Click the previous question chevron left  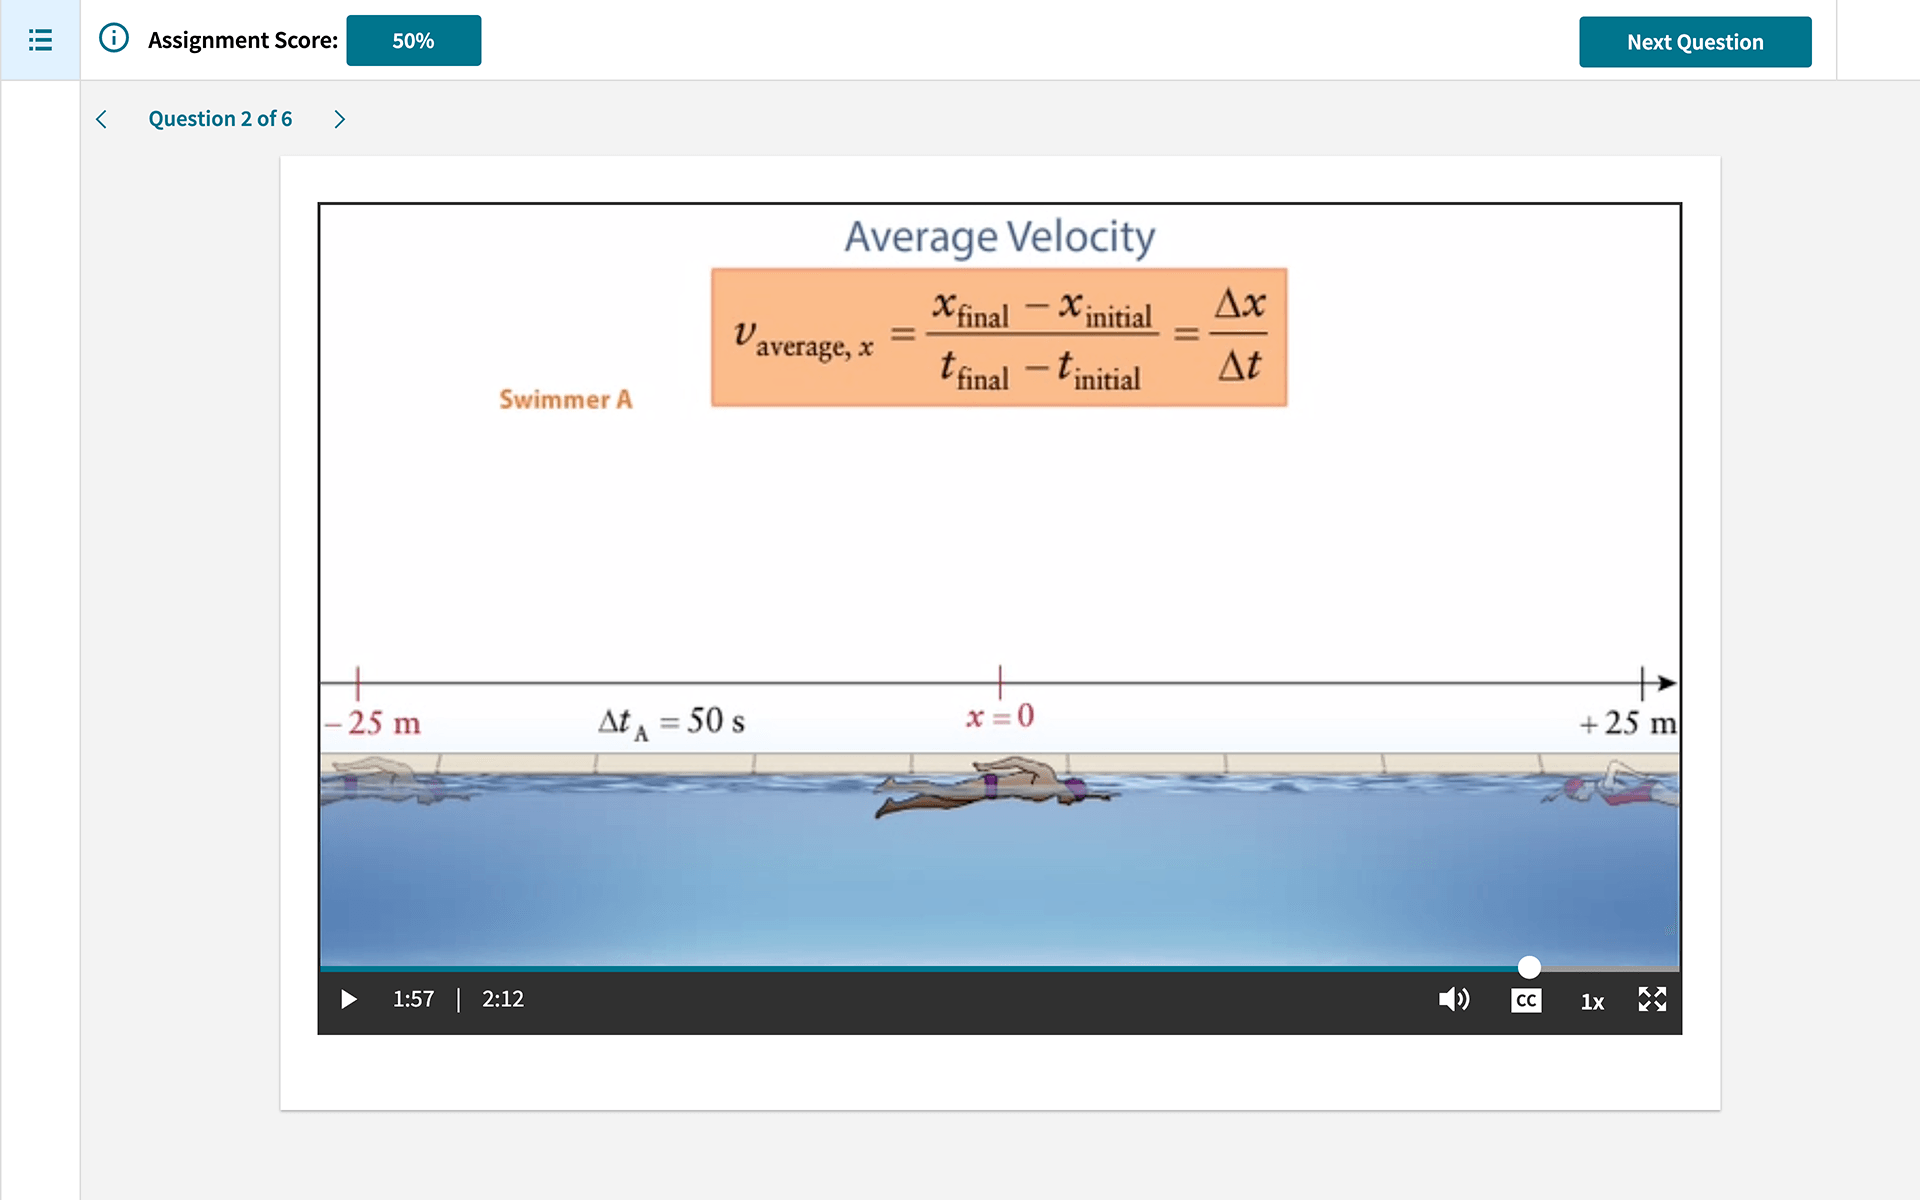coord(102,118)
